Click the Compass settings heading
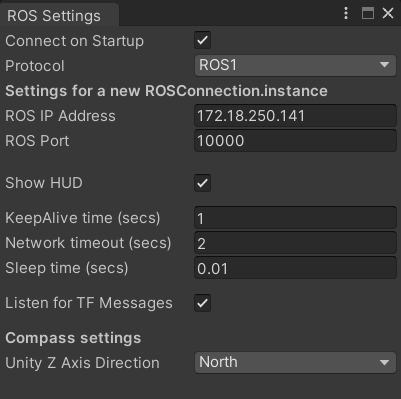This screenshot has width=401, height=399. [x=73, y=338]
